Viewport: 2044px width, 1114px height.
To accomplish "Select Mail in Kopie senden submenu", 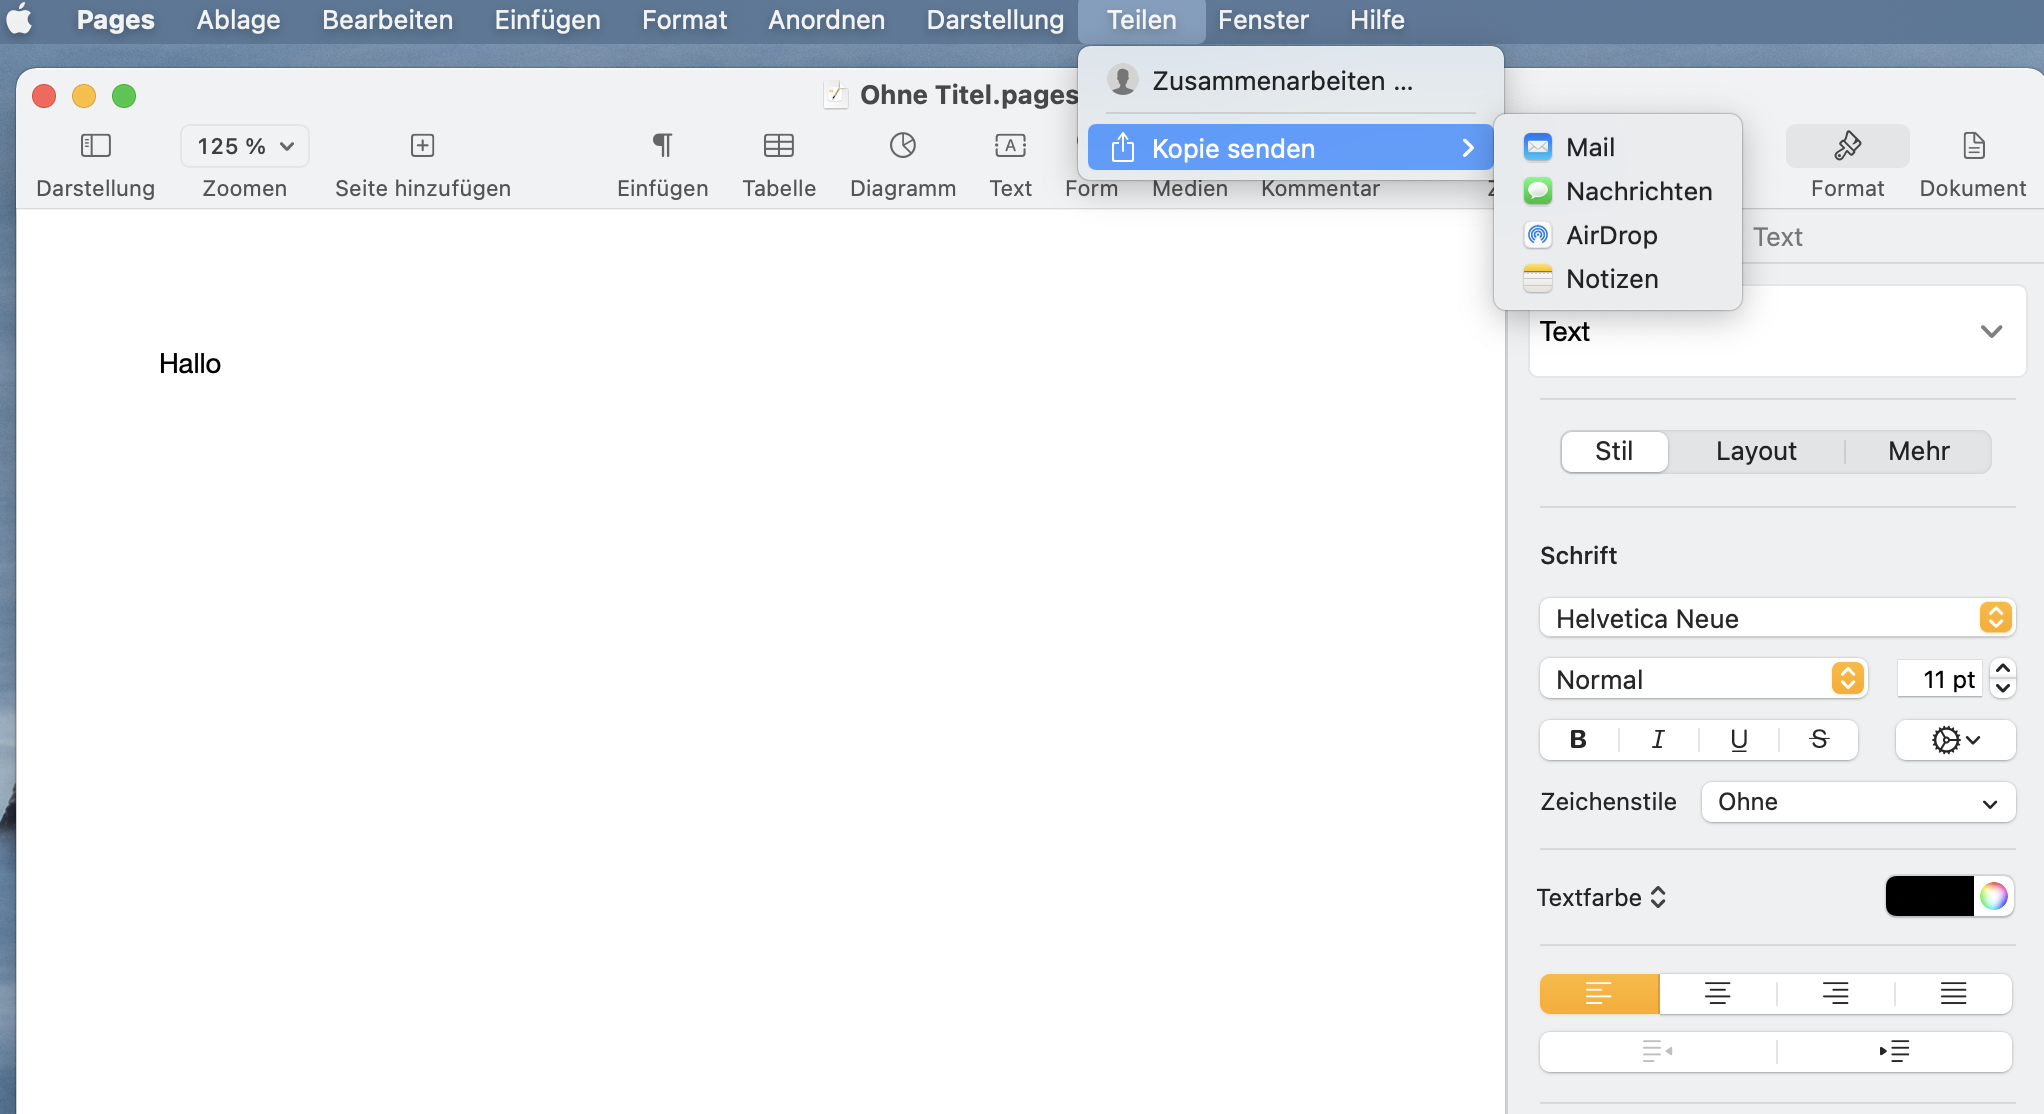I will click(1590, 147).
